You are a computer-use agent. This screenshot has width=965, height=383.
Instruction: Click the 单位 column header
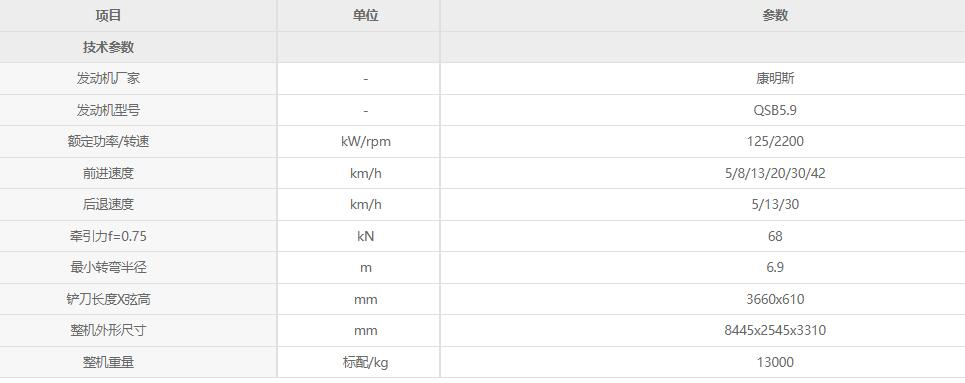point(366,16)
